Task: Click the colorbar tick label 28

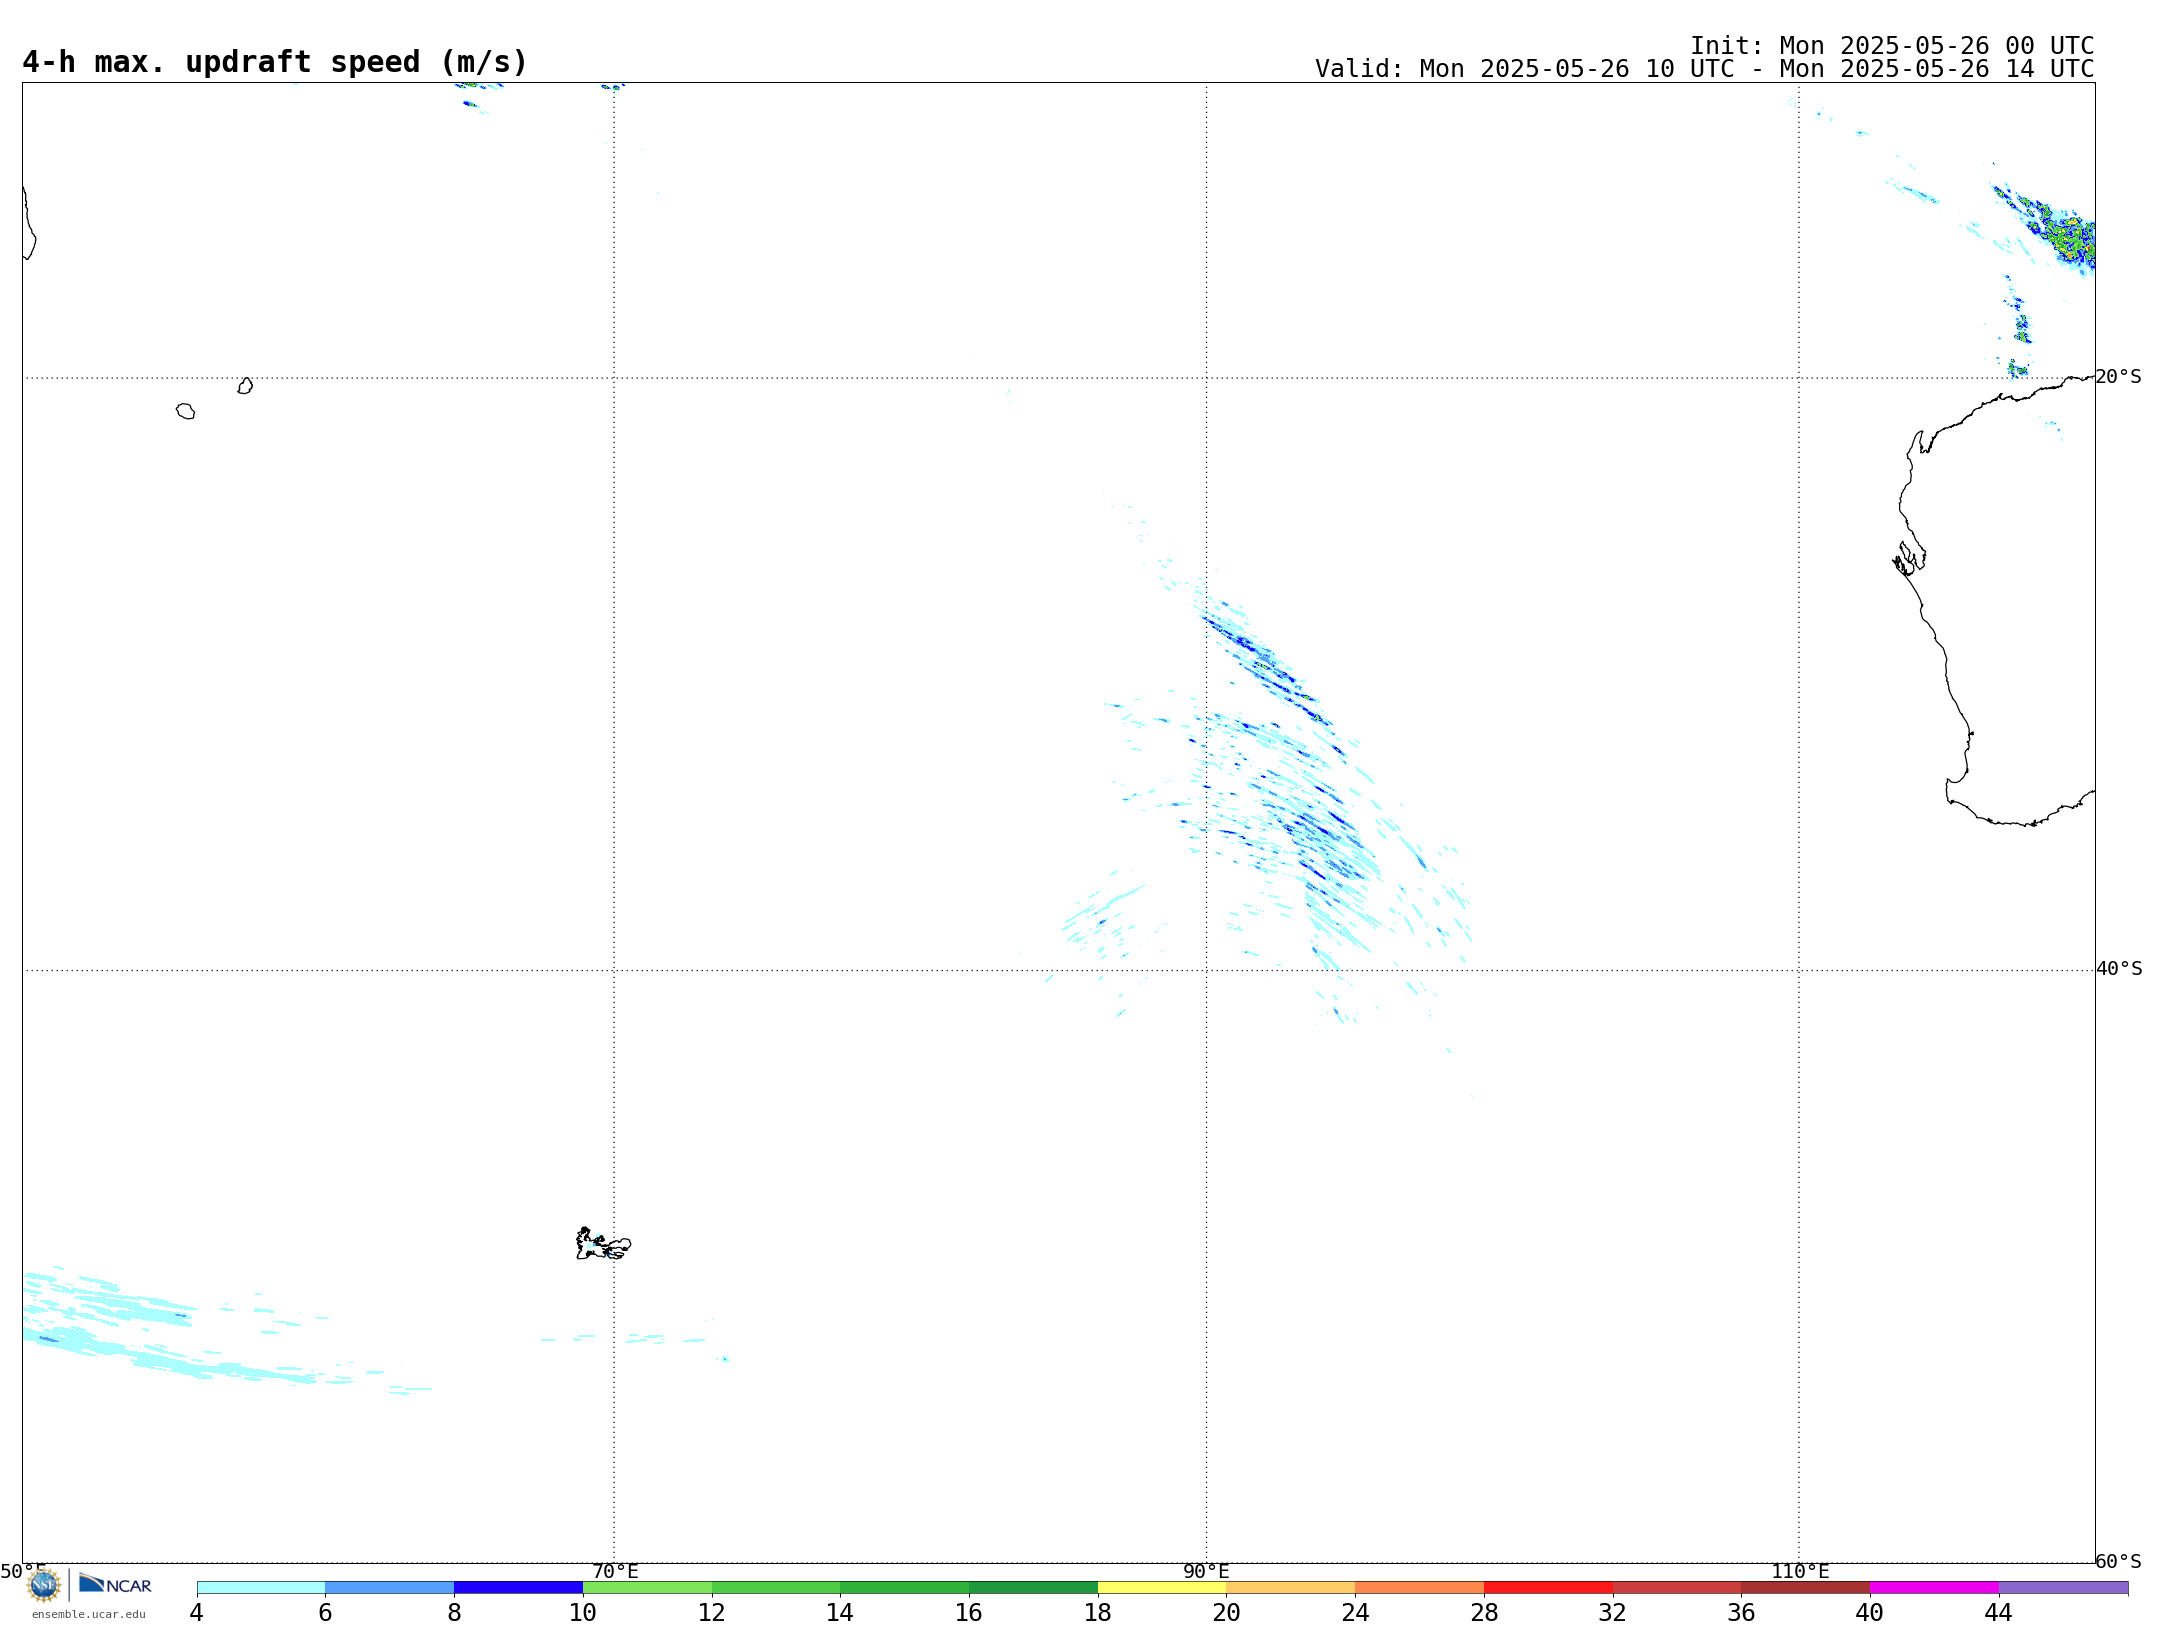Action: coord(1484,1613)
